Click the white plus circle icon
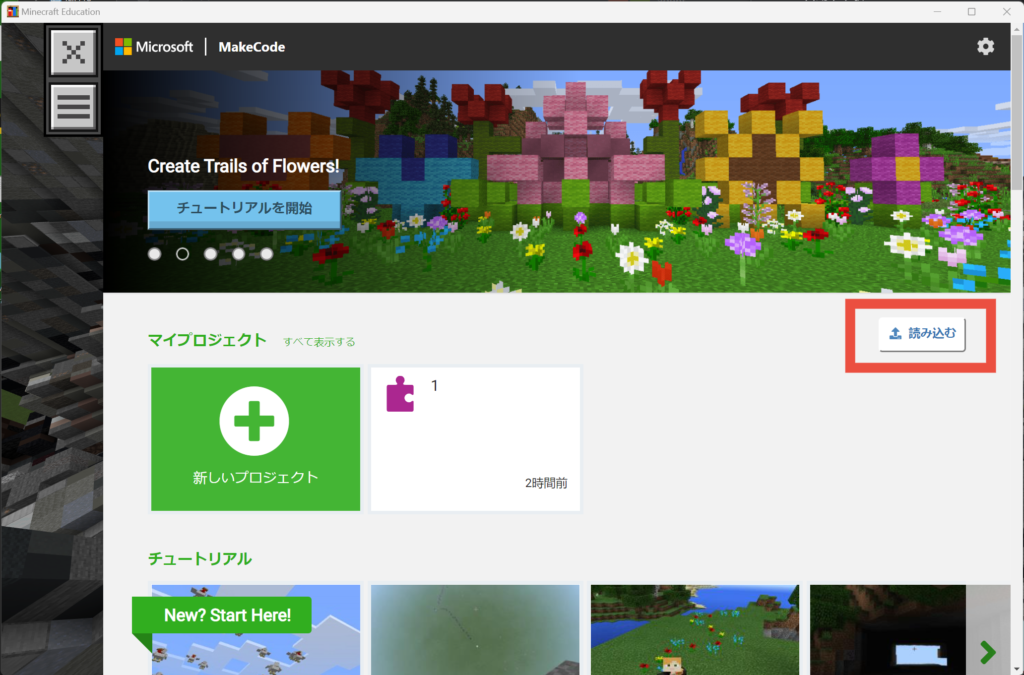Viewport: 1024px width, 675px height. tap(254, 422)
